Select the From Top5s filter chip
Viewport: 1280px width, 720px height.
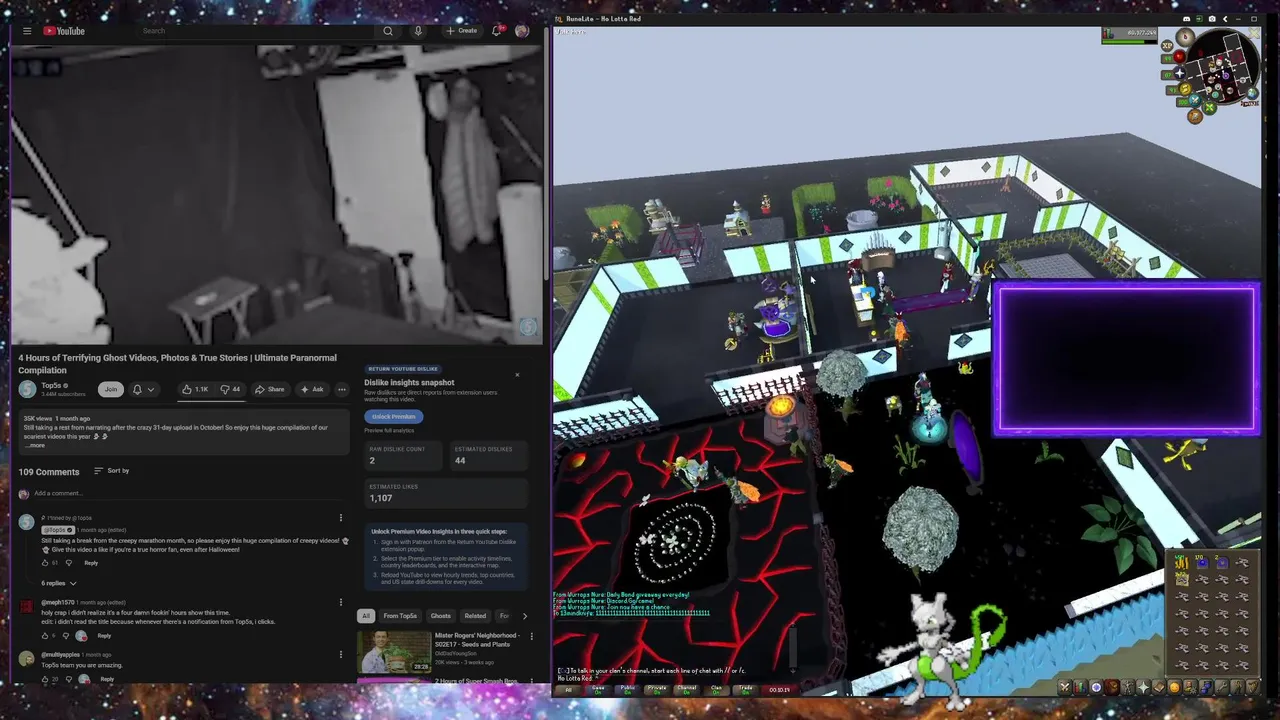[400, 616]
